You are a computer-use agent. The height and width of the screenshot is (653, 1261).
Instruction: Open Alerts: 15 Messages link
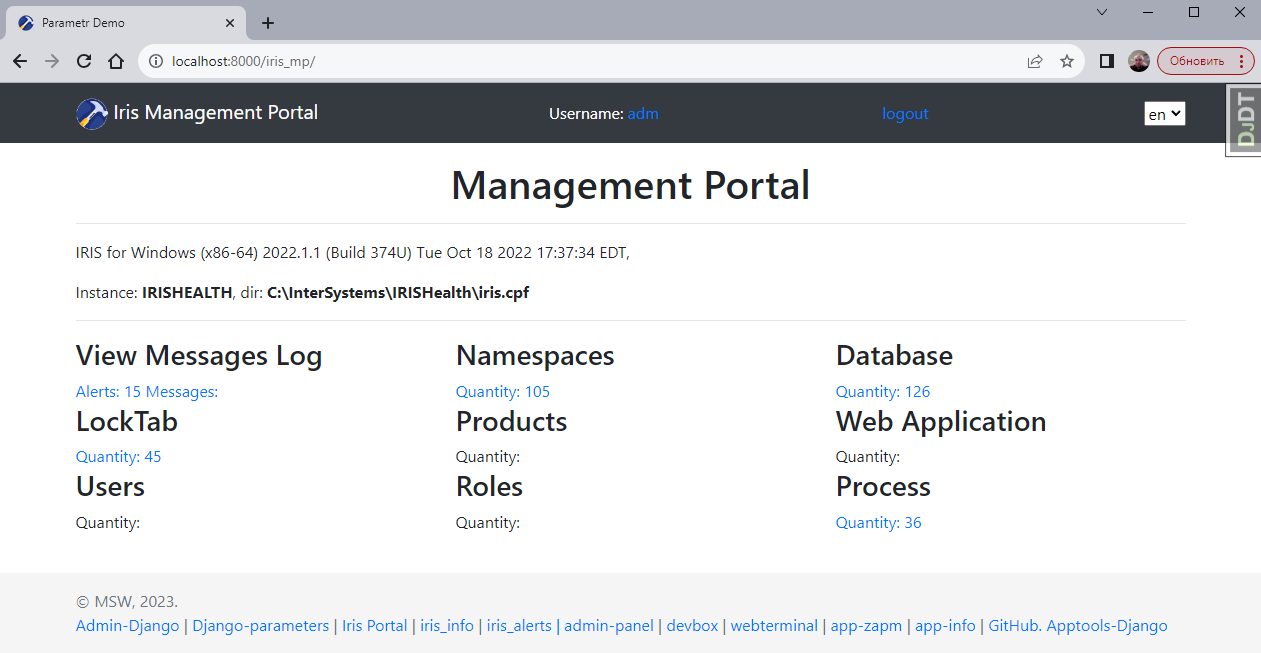[147, 392]
